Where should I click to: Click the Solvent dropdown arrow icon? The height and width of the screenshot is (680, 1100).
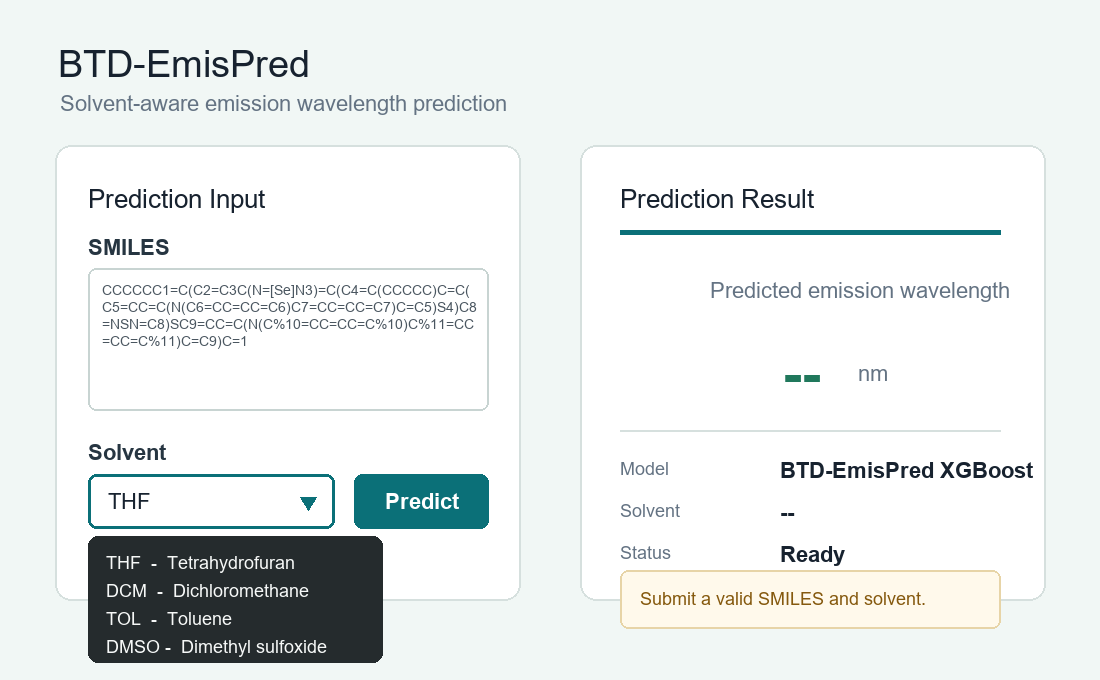click(308, 502)
